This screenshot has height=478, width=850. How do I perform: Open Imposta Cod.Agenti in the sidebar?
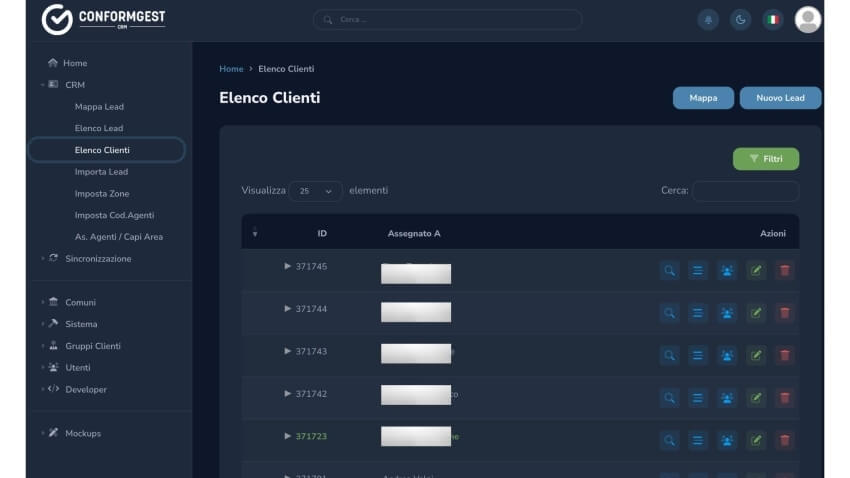(114, 215)
